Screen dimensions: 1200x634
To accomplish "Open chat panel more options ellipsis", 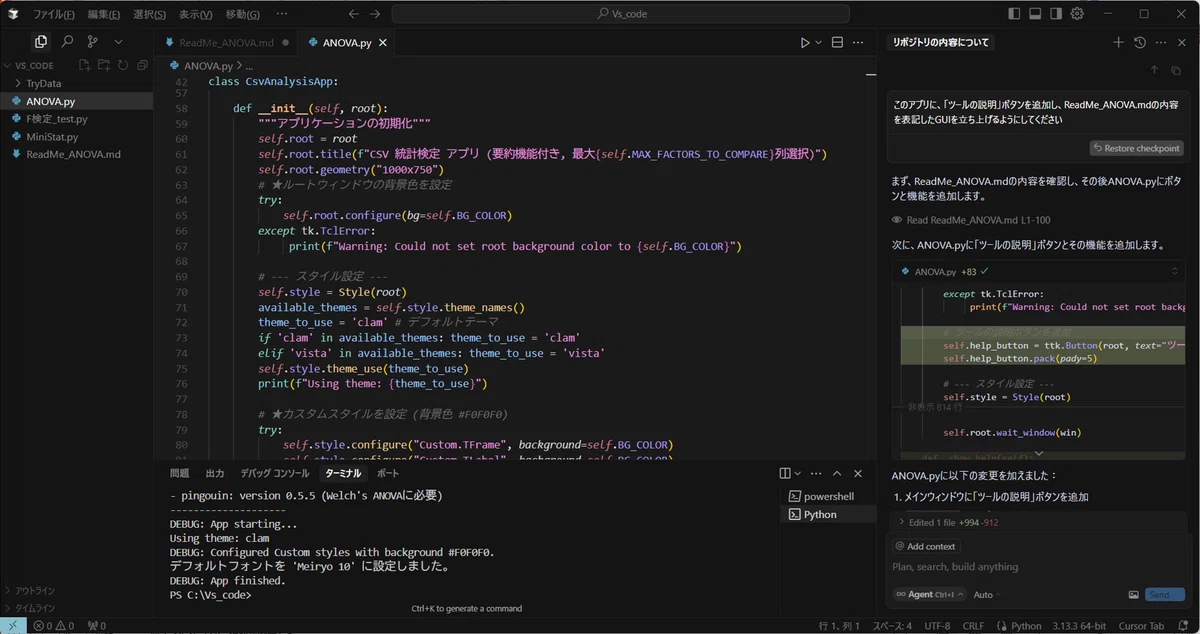I will click(x=1160, y=43).
